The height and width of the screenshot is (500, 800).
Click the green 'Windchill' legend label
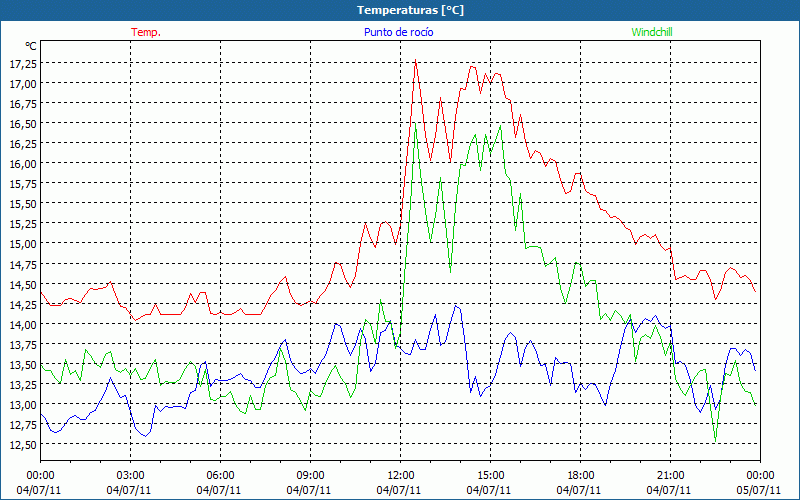tap(652, 32)
